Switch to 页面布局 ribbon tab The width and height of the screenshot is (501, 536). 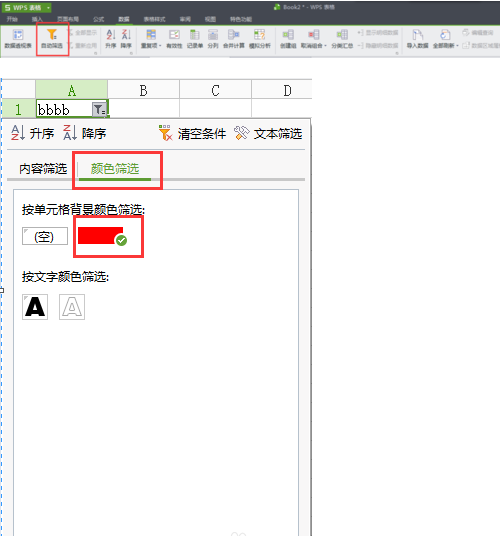[x=68, y=19]
